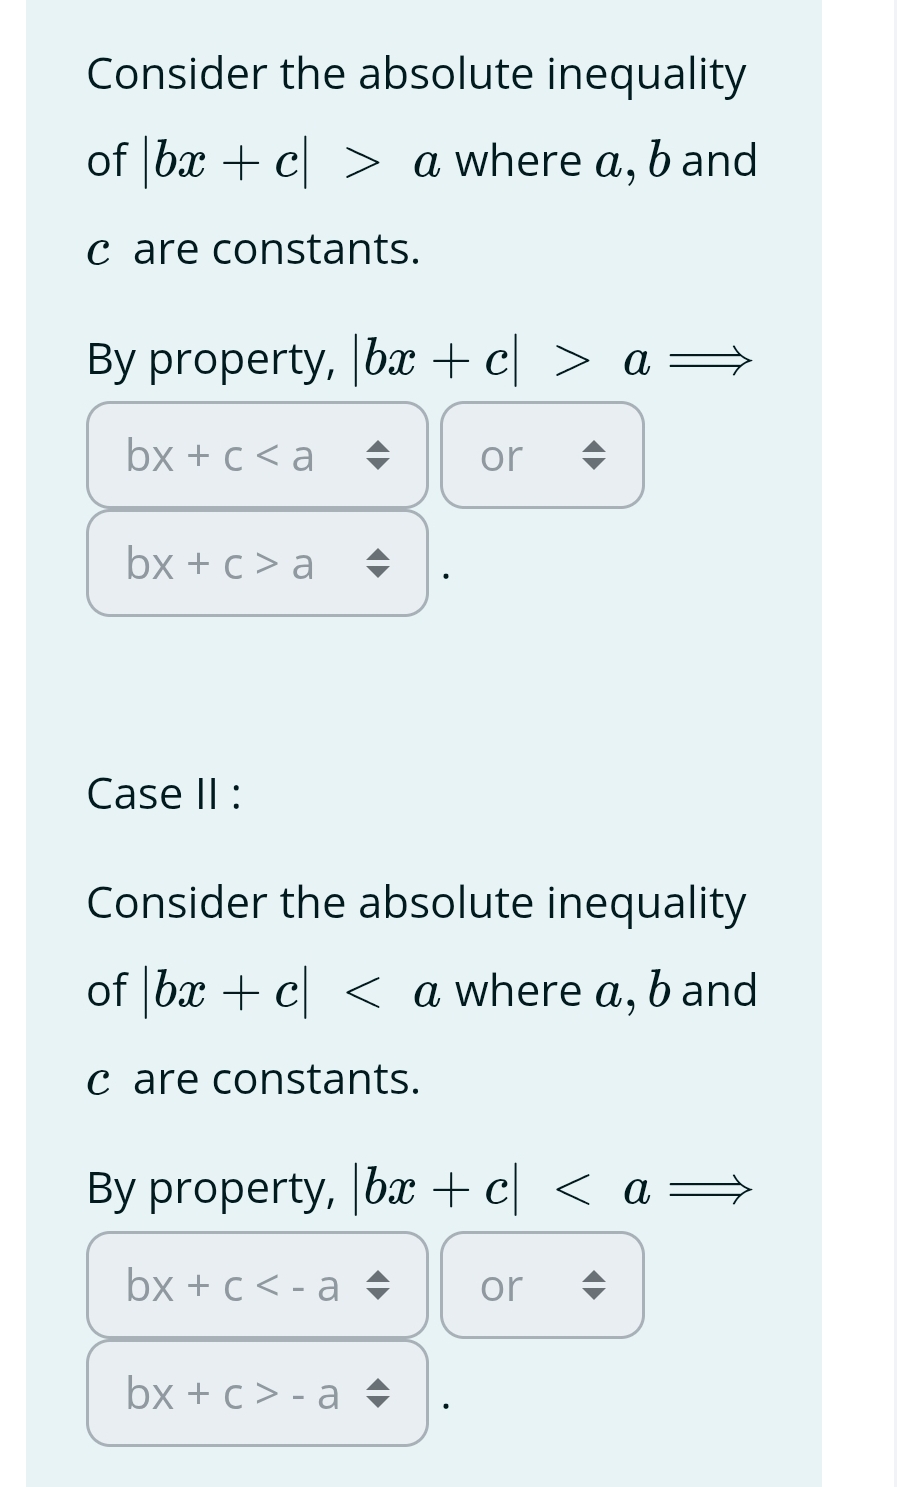Click the chevron icon on 'bx + c < - a' selector
Screen dimensions: 897x1487
tap(380, 1285)
